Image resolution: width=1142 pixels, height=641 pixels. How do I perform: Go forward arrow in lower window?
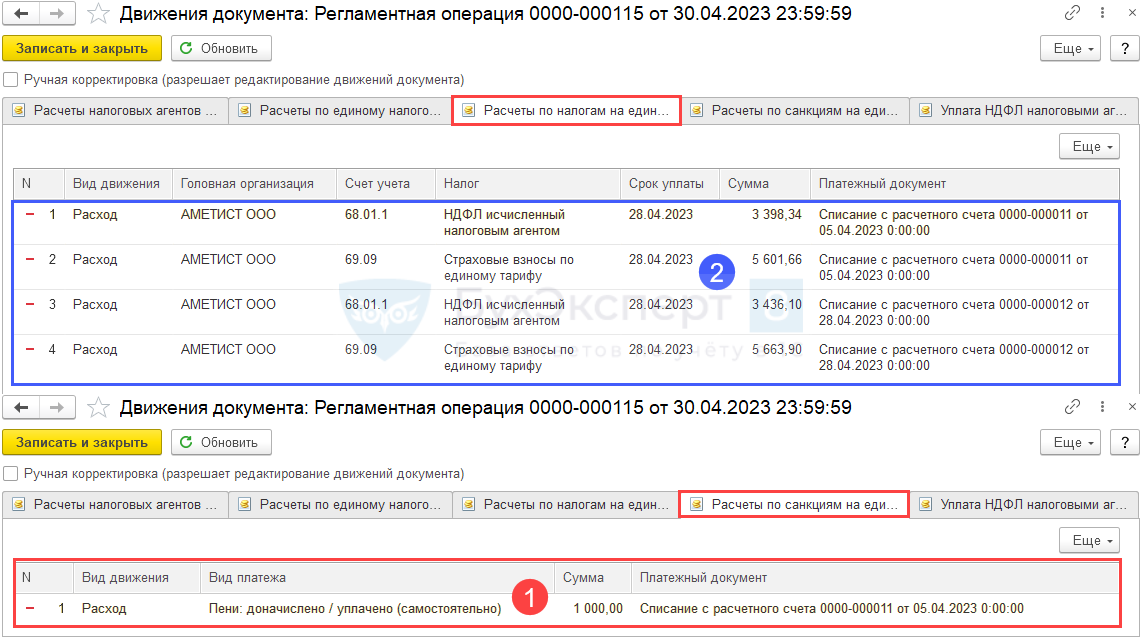coord(57,407)
